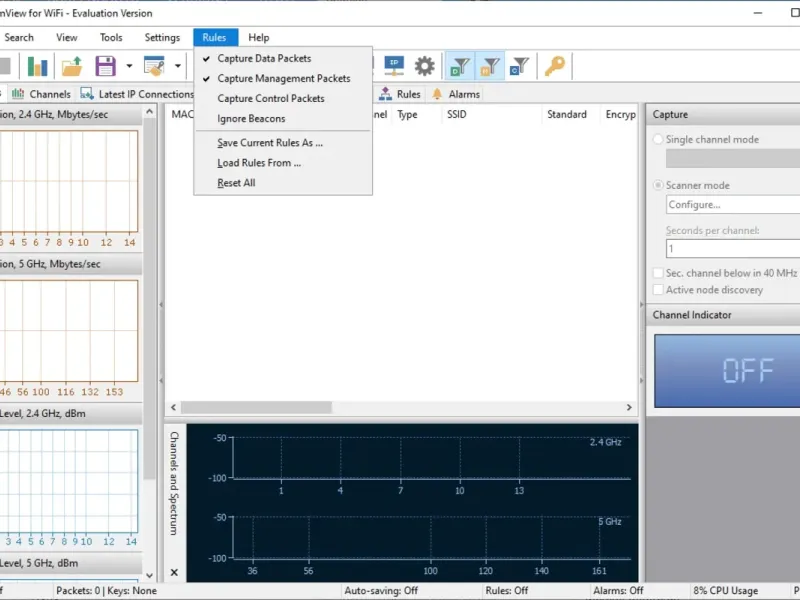Click the Seconds per channel input field

732,249
